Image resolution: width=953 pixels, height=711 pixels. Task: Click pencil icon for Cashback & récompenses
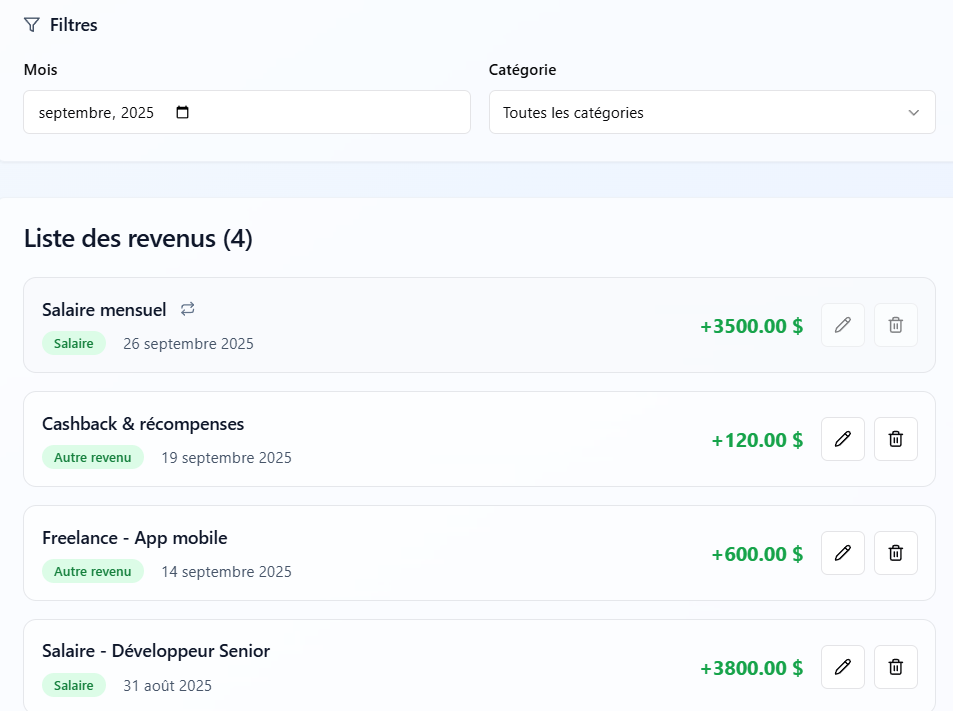(842, 439)
